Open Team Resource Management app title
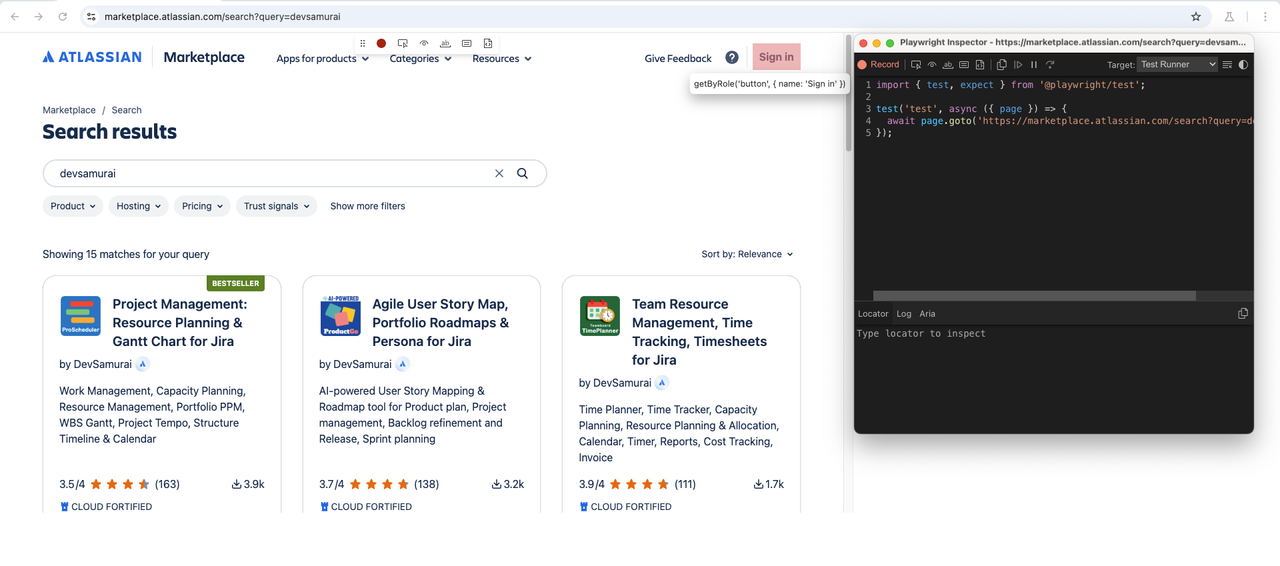The height and width of the screenshot is (566, 1280). coord(700,332)
